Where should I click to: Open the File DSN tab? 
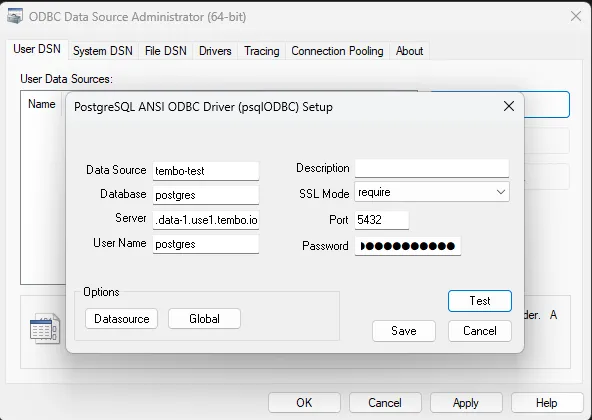pos(166,51)
